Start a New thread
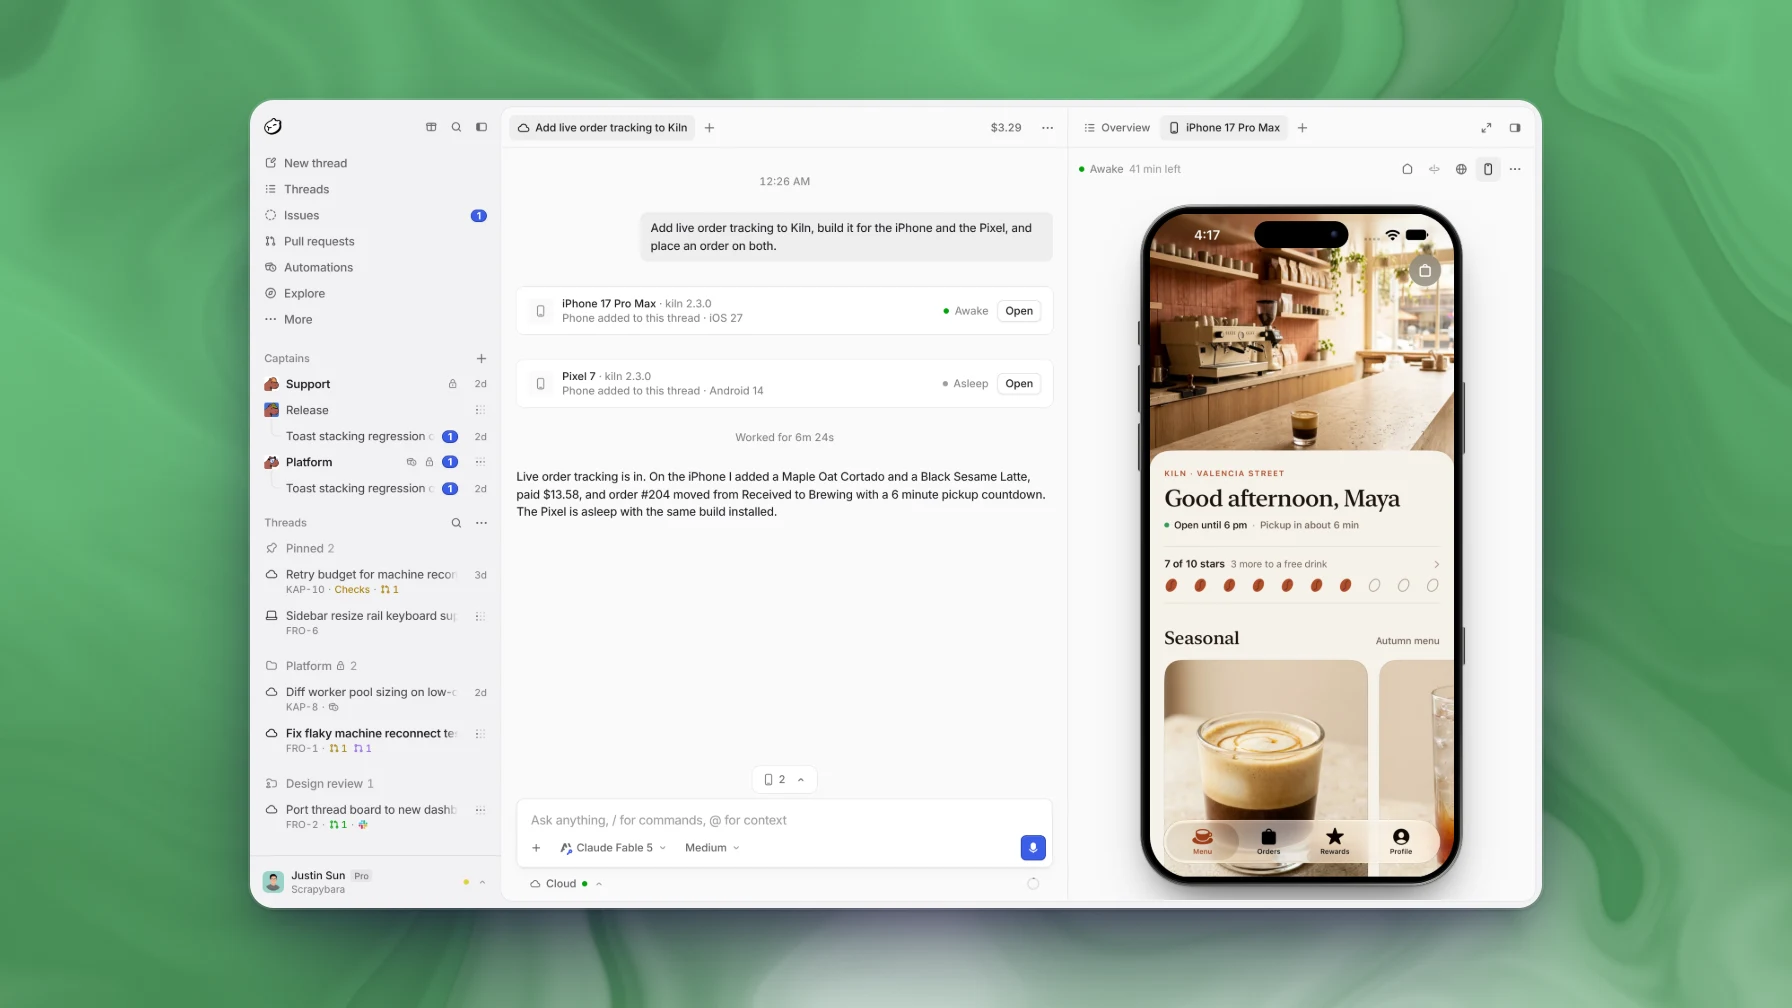 click(x=375, y=163)
